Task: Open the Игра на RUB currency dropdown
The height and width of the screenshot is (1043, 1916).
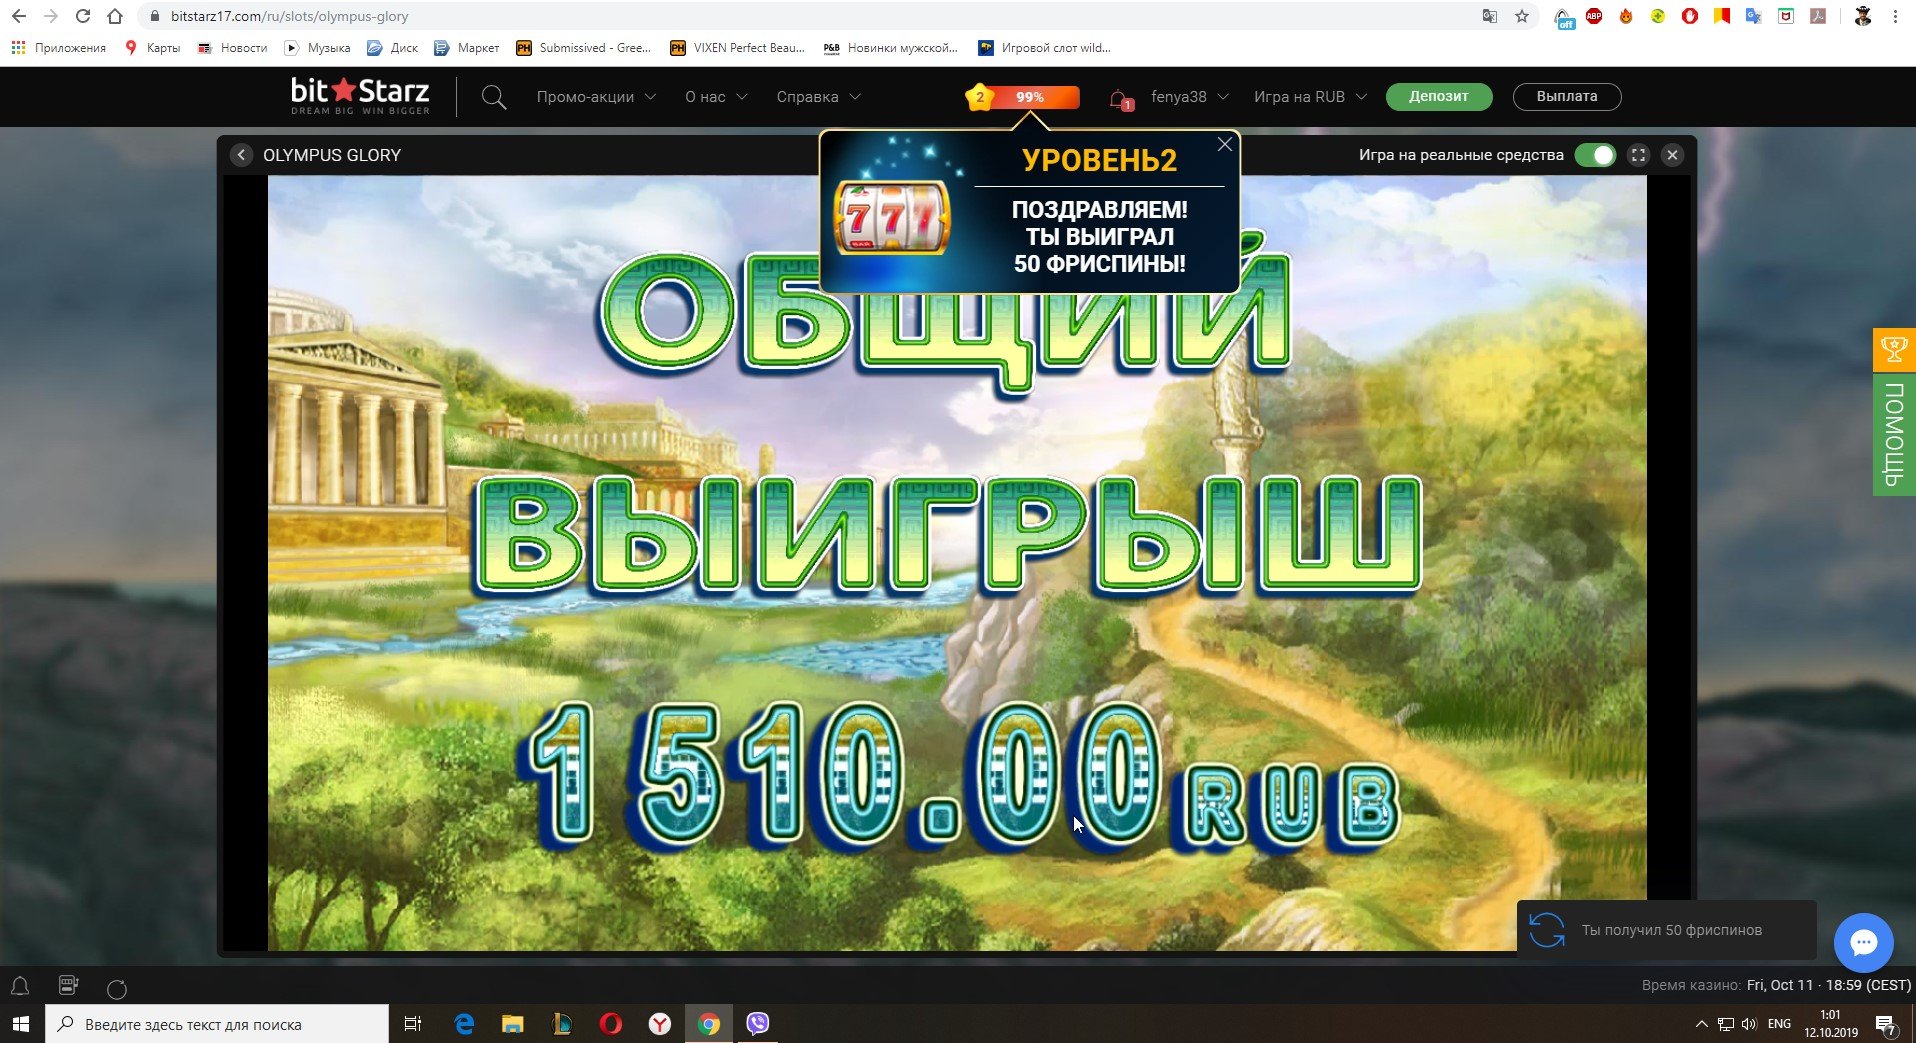Action: pyautogui.click(x=1309, y=97)
